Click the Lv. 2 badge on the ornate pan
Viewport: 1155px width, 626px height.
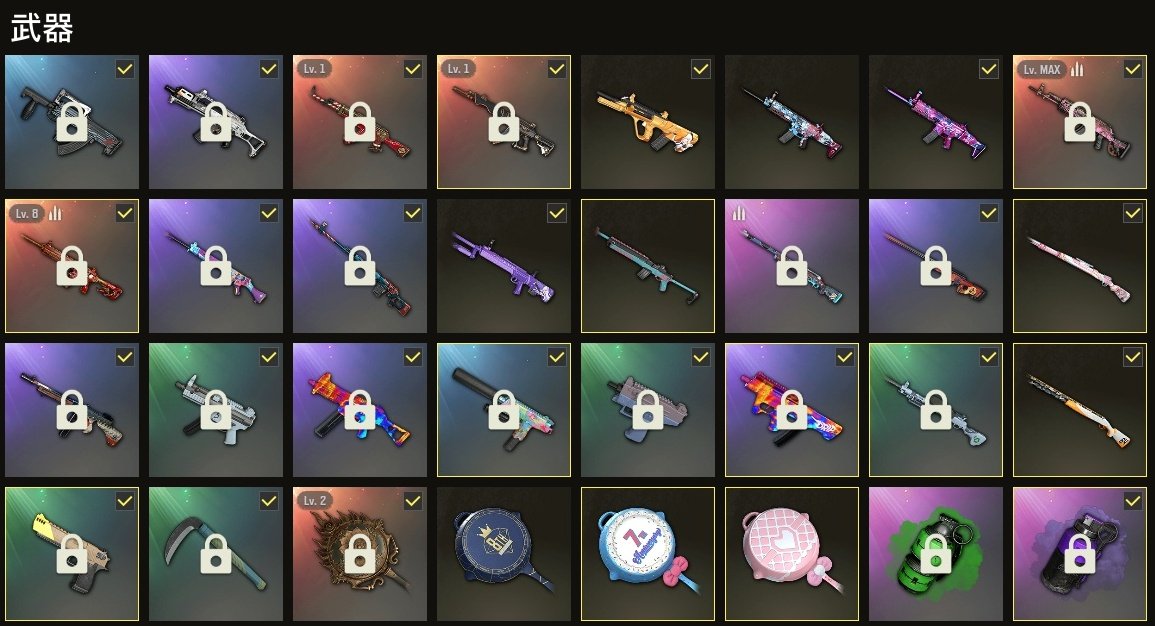pos(315,501)
